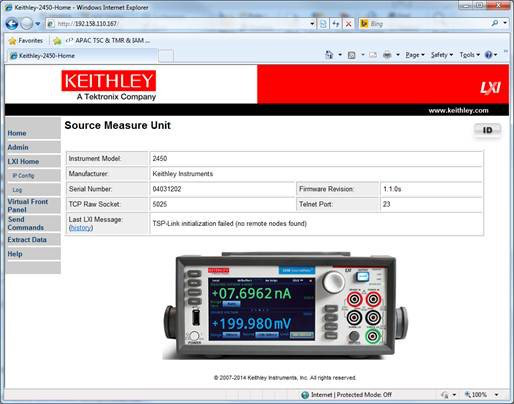The image size is (514, 404).
Task: Open the search provider dropdown arrow
Action: pos(505,23)
